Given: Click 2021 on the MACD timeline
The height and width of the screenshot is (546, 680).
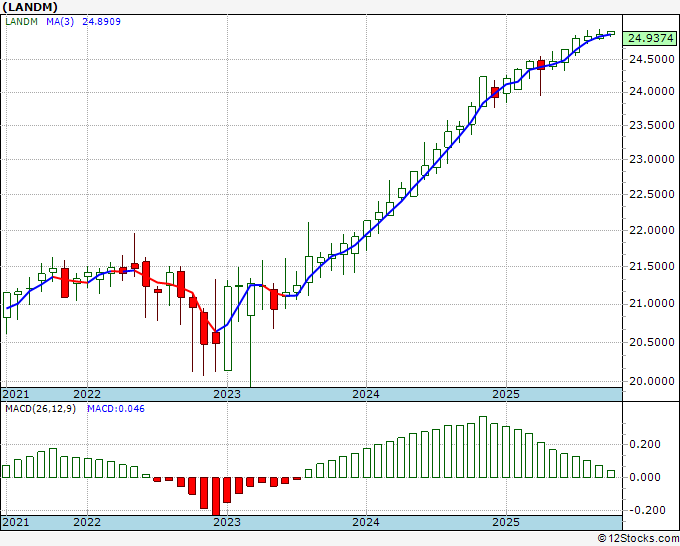Looking at the screenshot, I should pos(16,522).
